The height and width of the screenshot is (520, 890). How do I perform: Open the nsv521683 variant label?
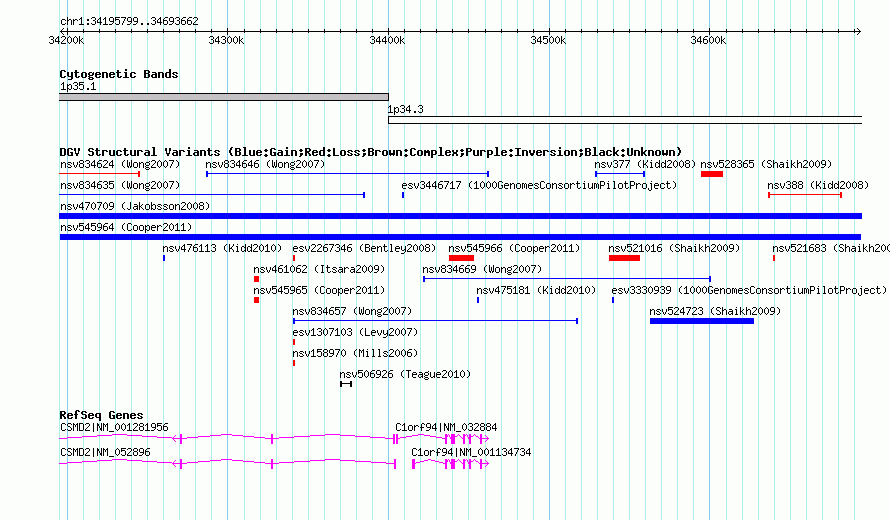coord(831,248)
